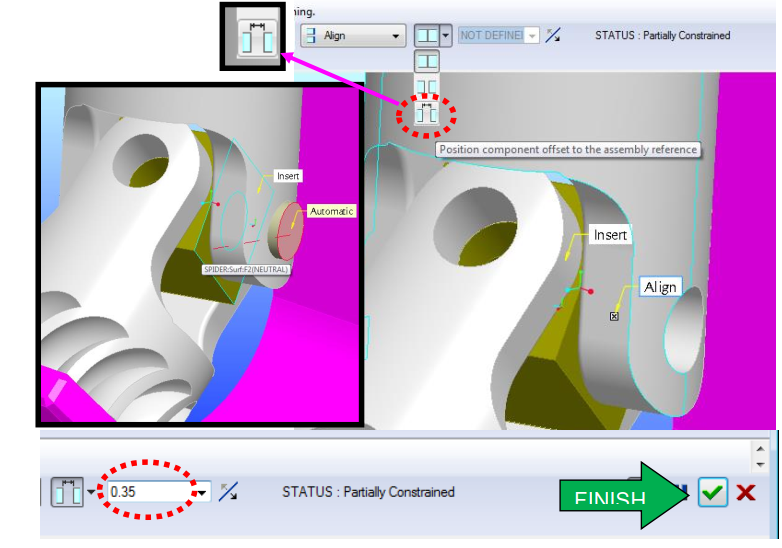This screenshot has height=548, width=782.
Task: Accept the placement with the green checkmark
Action: click(x=712, y=492)
